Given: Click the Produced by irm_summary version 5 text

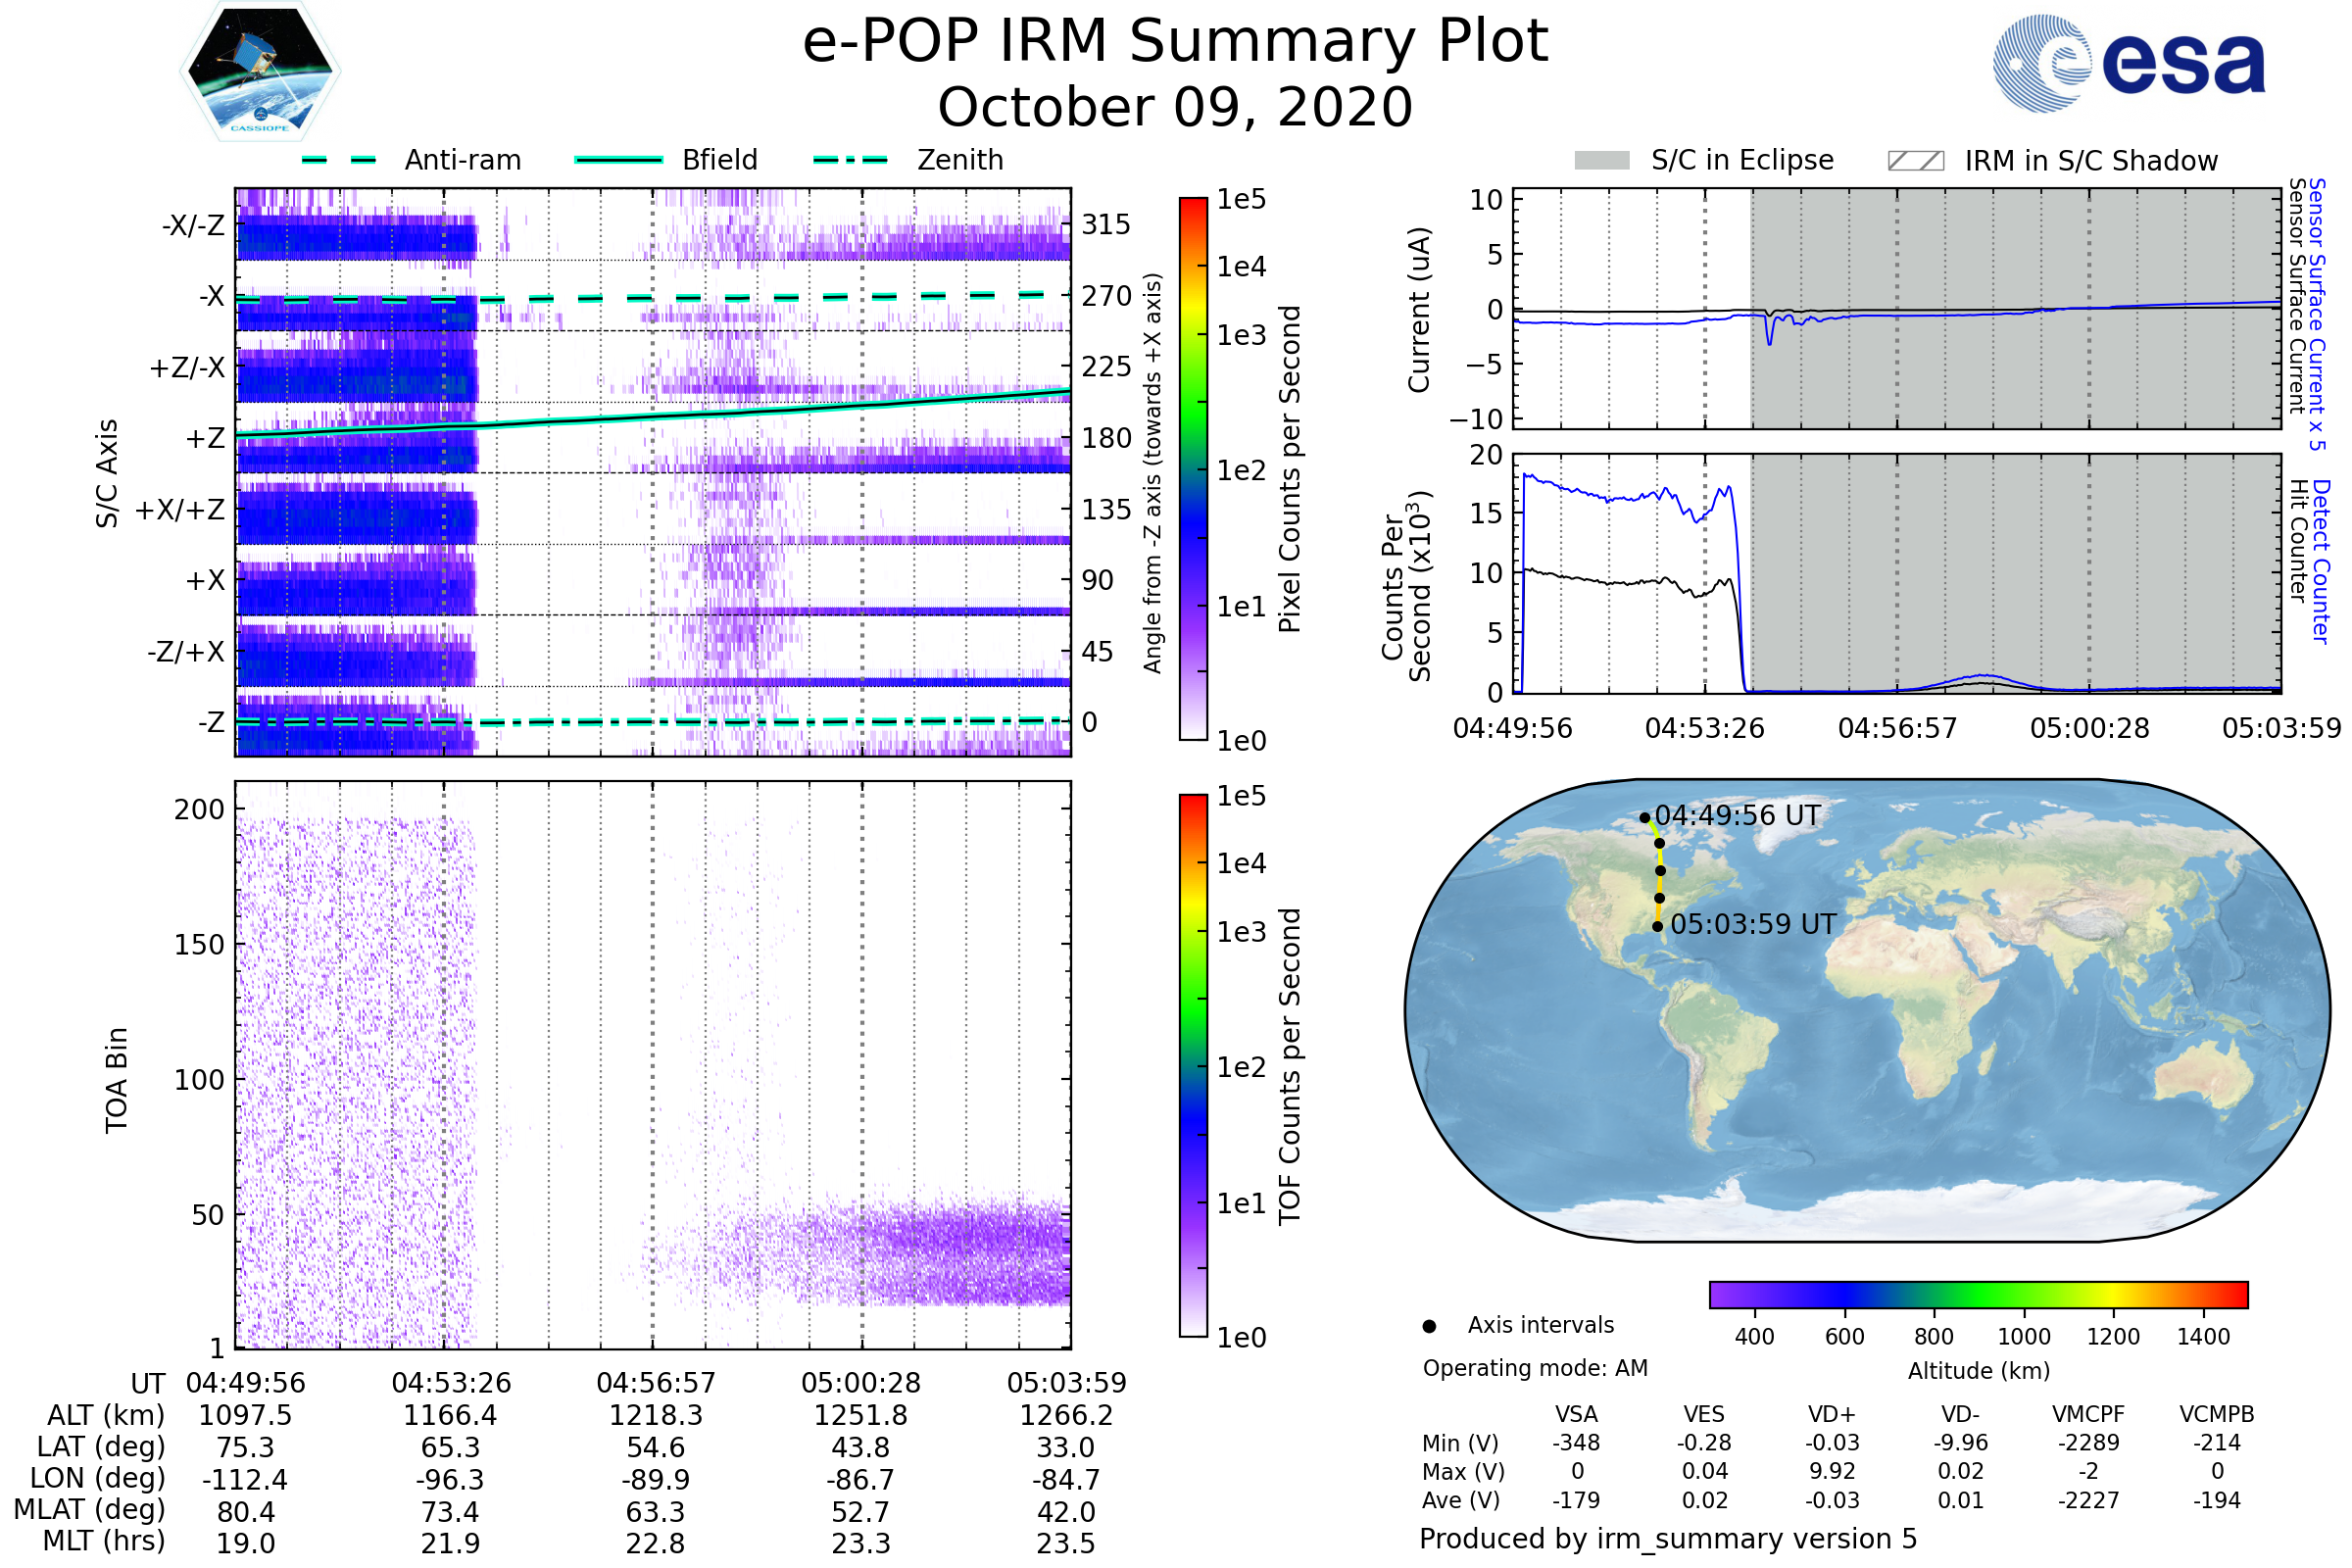Looking at the screenshot, I should pos(1667,1539).
